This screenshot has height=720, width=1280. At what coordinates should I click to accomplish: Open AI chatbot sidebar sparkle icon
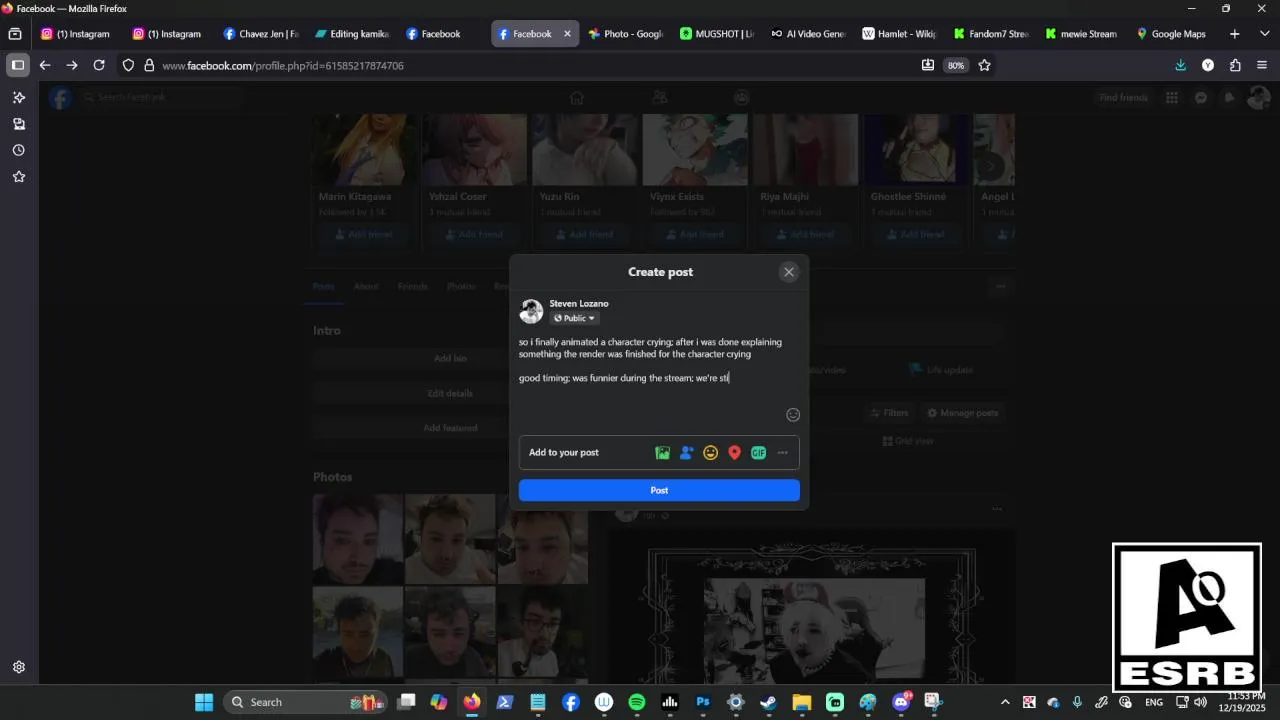[18, 97]
